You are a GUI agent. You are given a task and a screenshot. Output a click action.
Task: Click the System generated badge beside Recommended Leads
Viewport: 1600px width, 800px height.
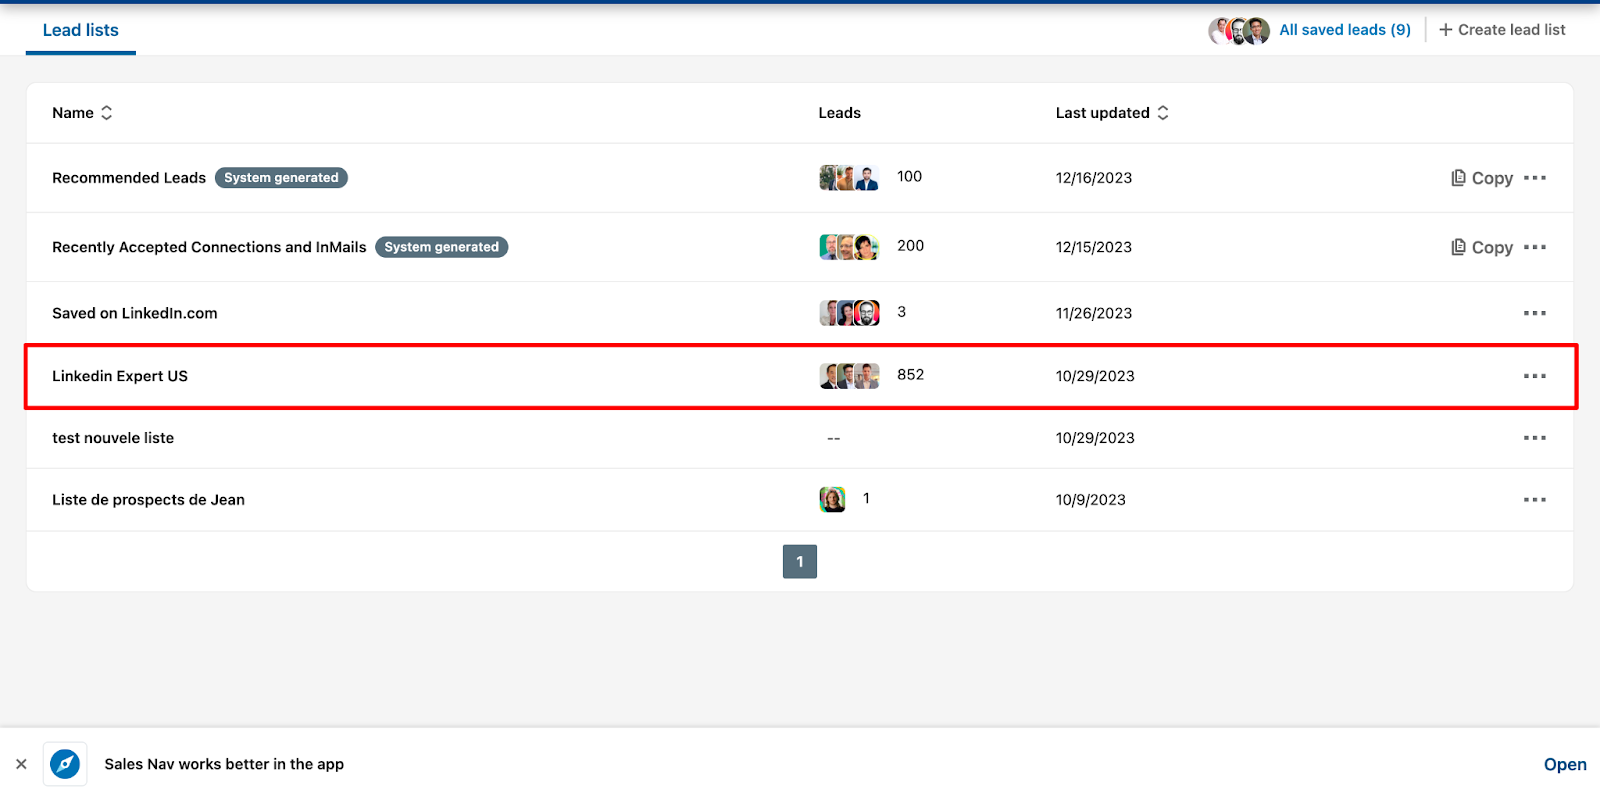[281, 178]
